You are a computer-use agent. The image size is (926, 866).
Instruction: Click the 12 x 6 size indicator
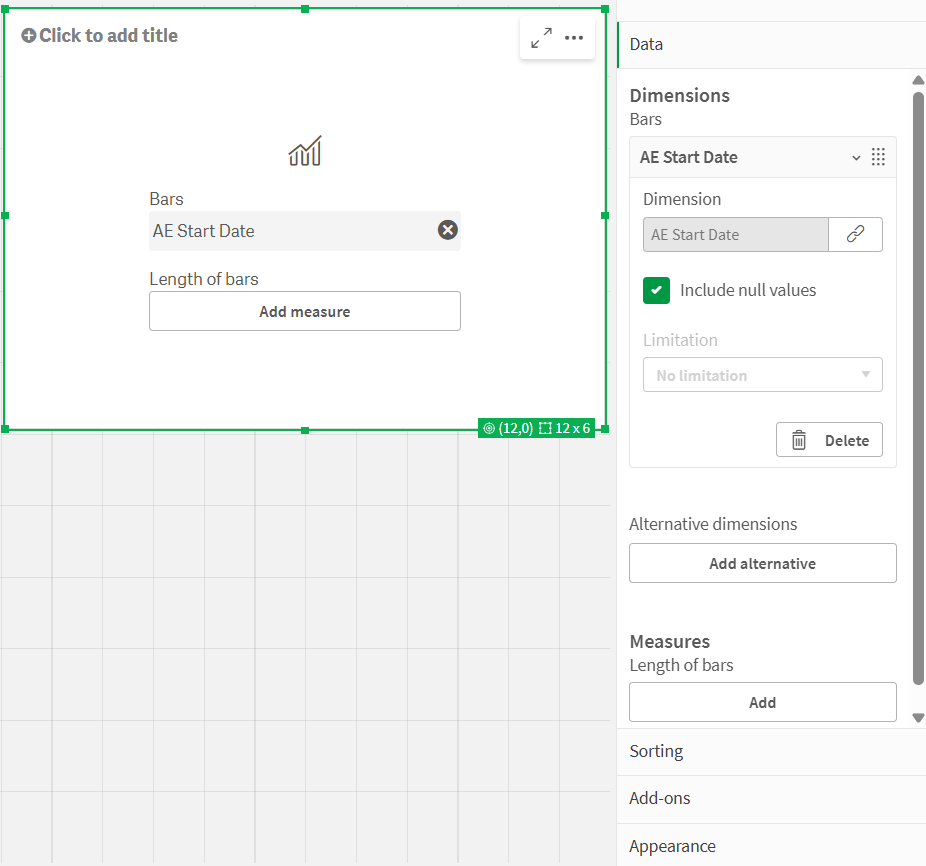565,428
